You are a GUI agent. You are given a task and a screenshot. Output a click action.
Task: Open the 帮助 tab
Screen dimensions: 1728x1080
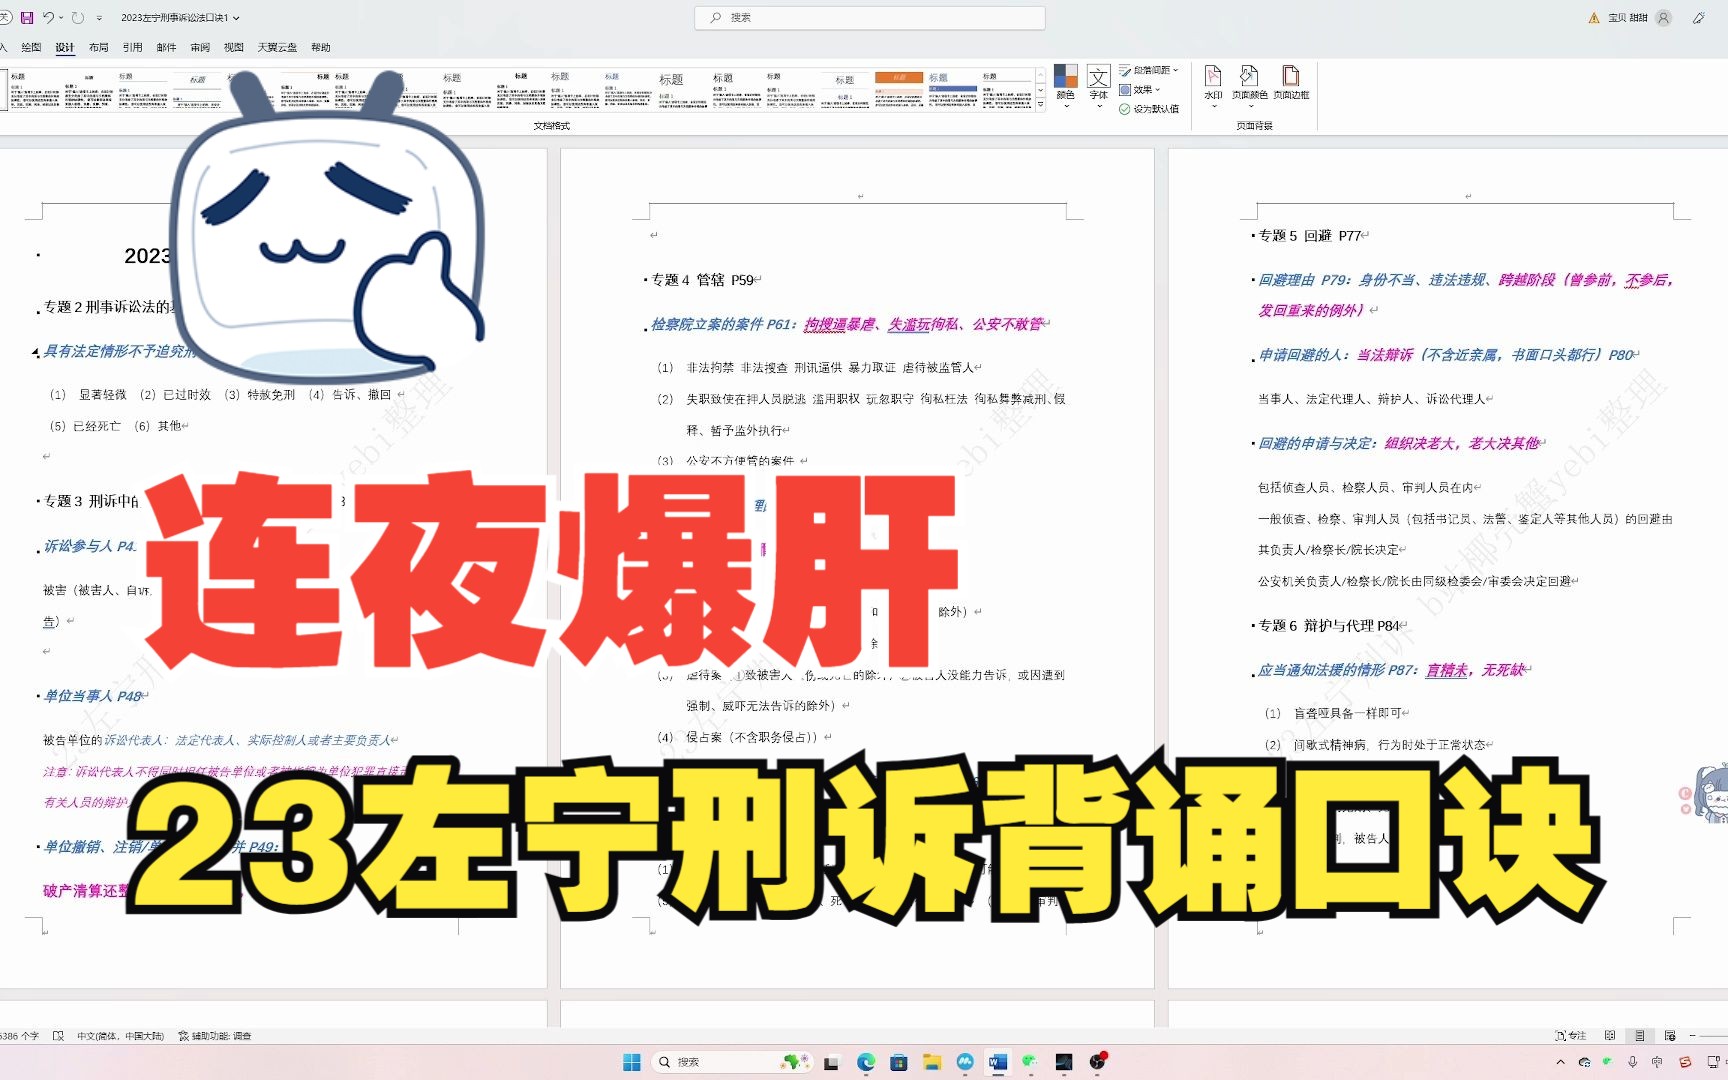pyautogui.click(x=320, y=47)
